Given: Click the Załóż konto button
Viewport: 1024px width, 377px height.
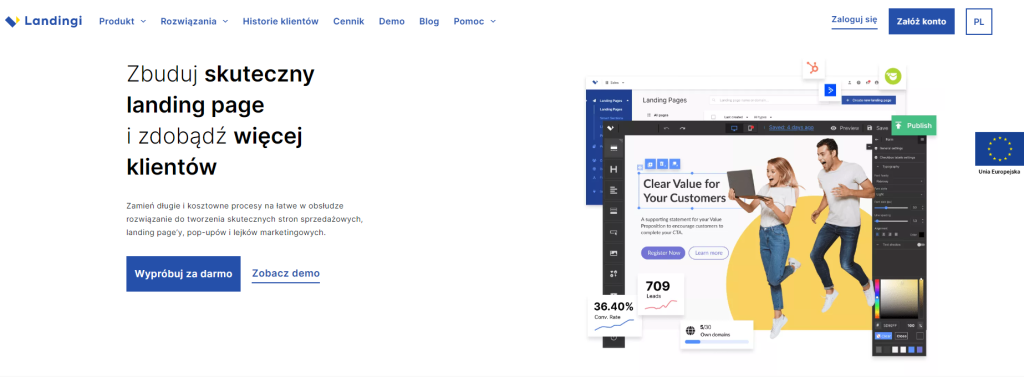Looking at the screenshot, I should click(x=921, y=22).
